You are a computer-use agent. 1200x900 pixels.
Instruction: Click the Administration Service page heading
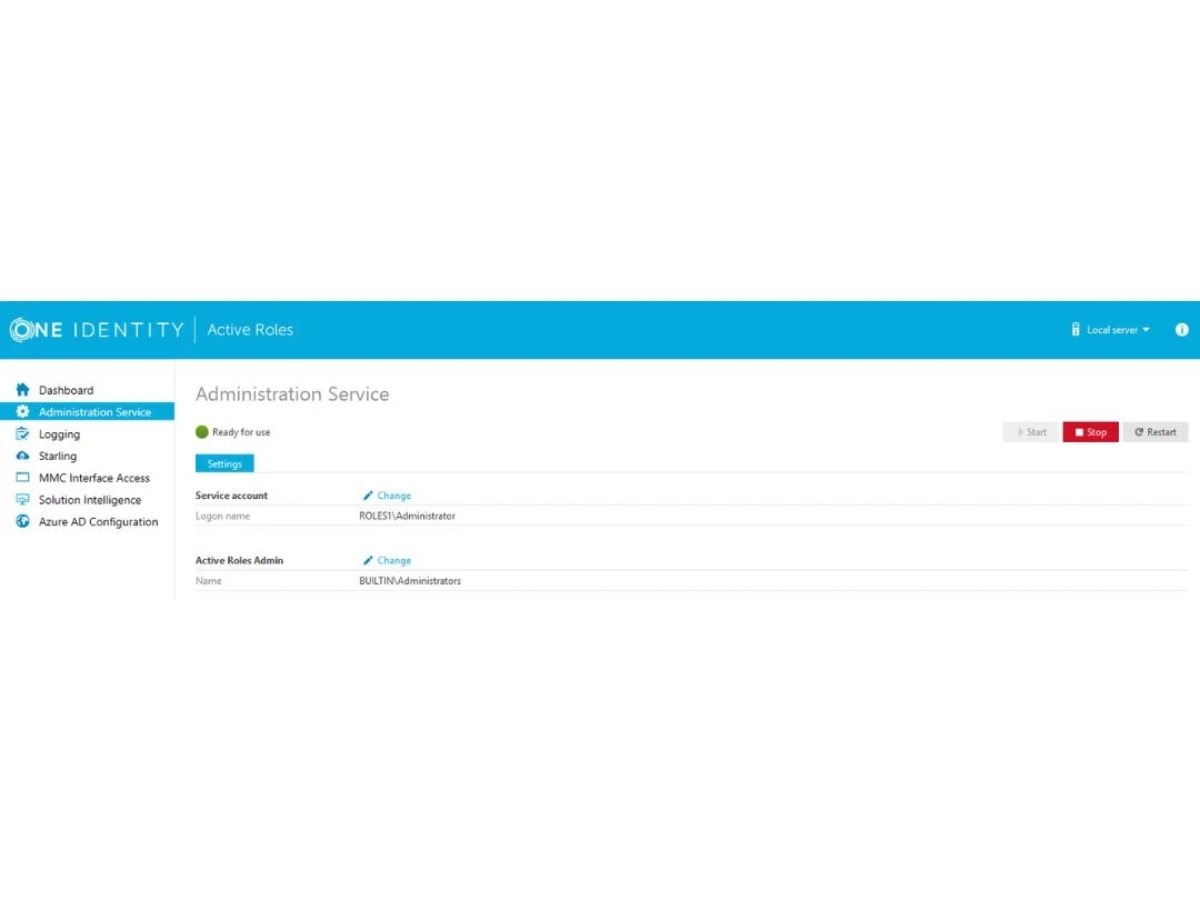pos(292,394)
